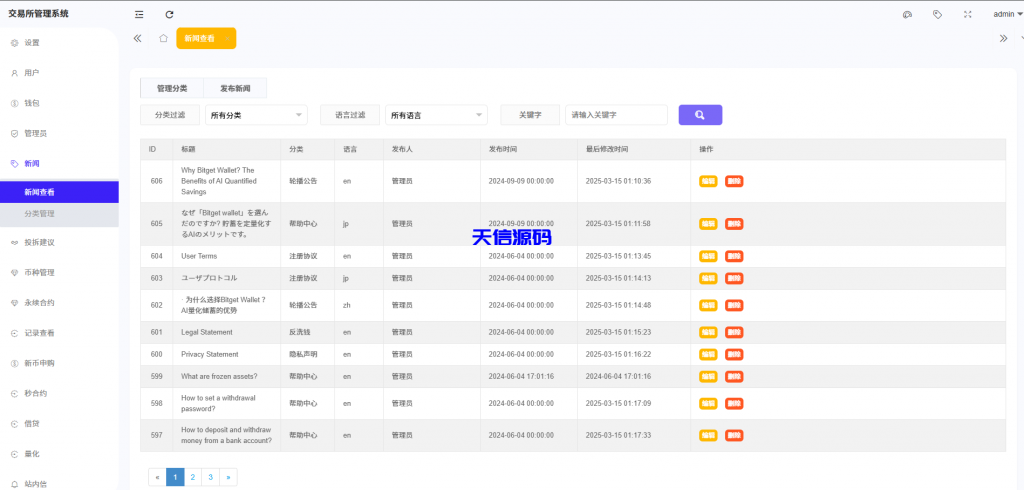
Task: Click the refresh icon in top bar
Action: coord(170,14)
